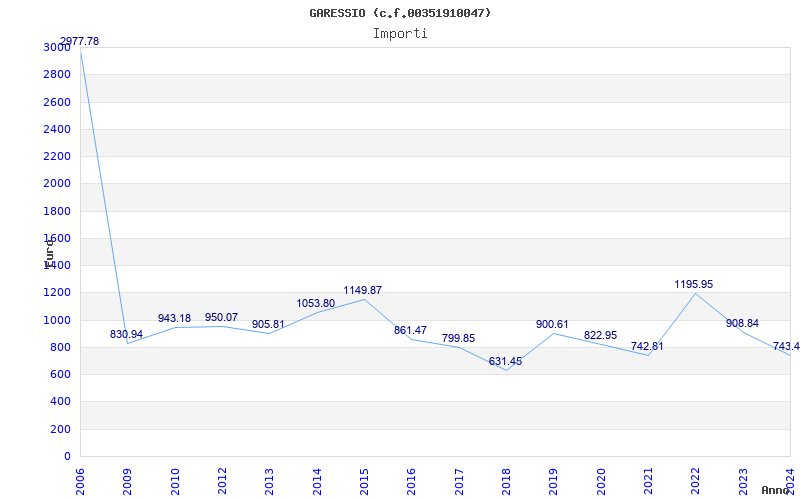Image resolution: width=800 pixels, height=500 pixels.
Task: Click the data label 1053.80
Action: point(316,304)
